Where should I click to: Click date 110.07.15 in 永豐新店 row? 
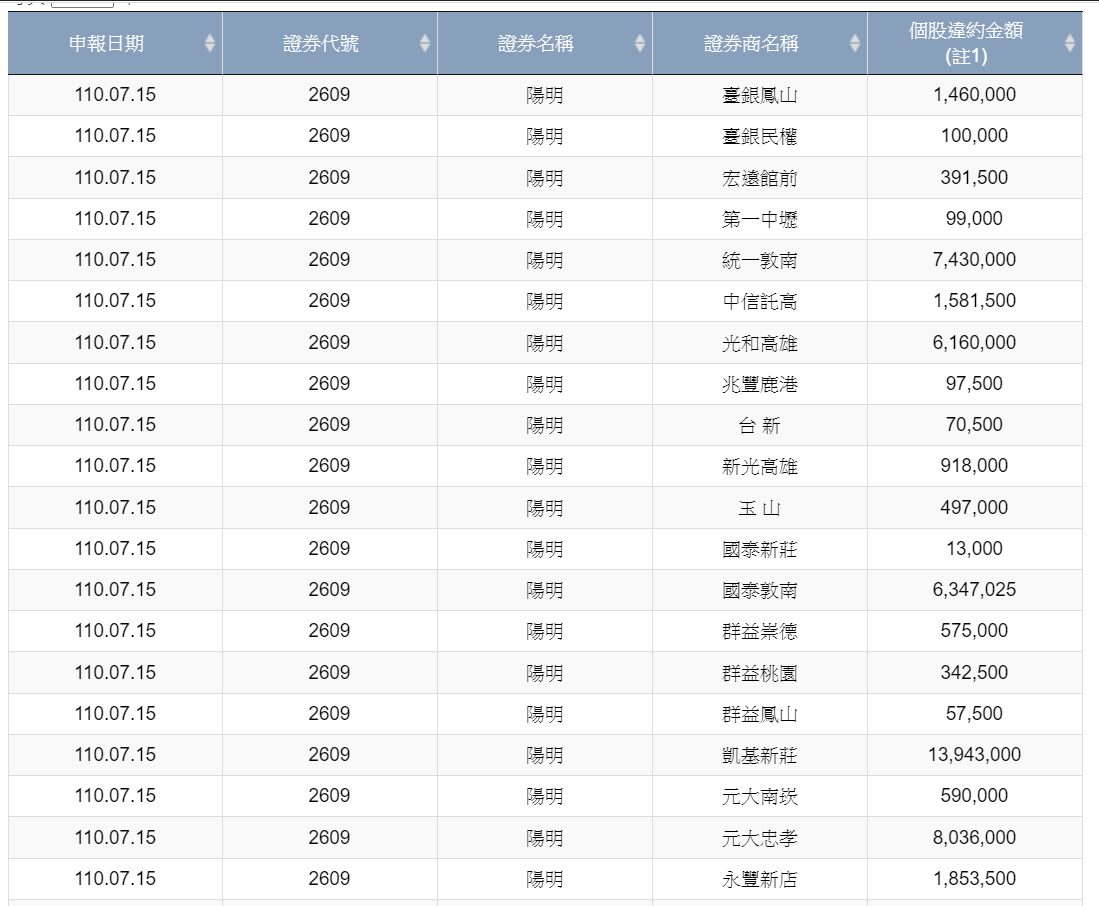pos(115,878)
